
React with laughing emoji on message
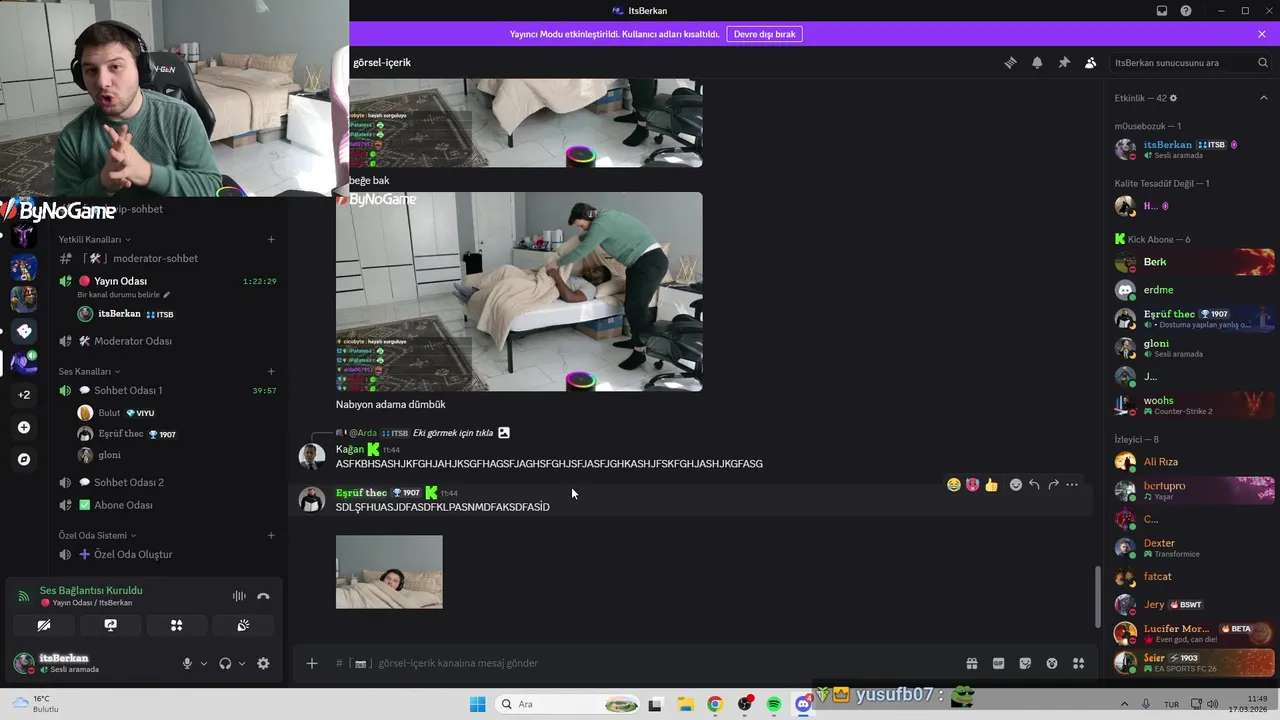[954, 485]
